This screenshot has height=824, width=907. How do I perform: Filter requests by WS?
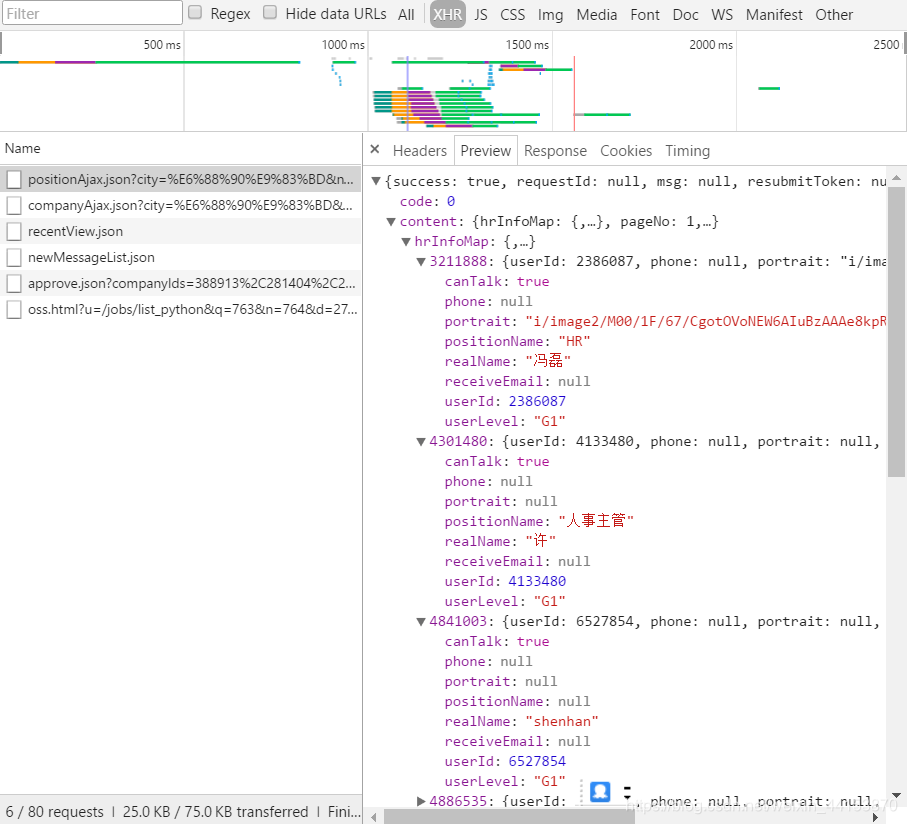(722, 14)
